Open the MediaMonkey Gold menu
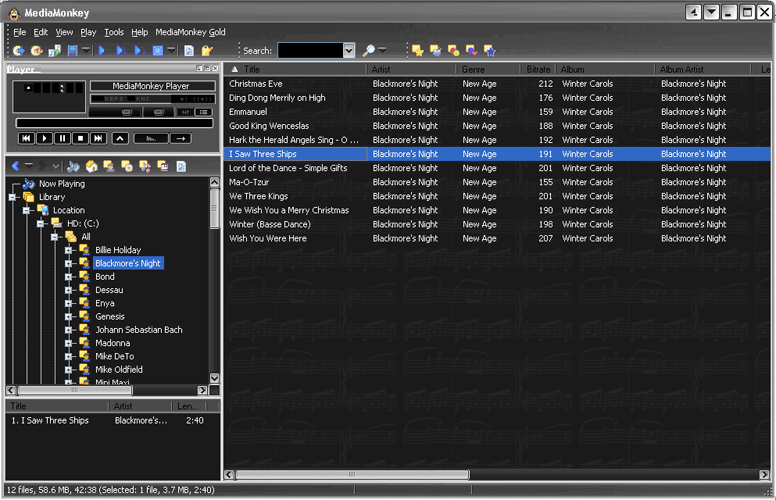This screenshot has height=500, width=776. coord(190,32)
